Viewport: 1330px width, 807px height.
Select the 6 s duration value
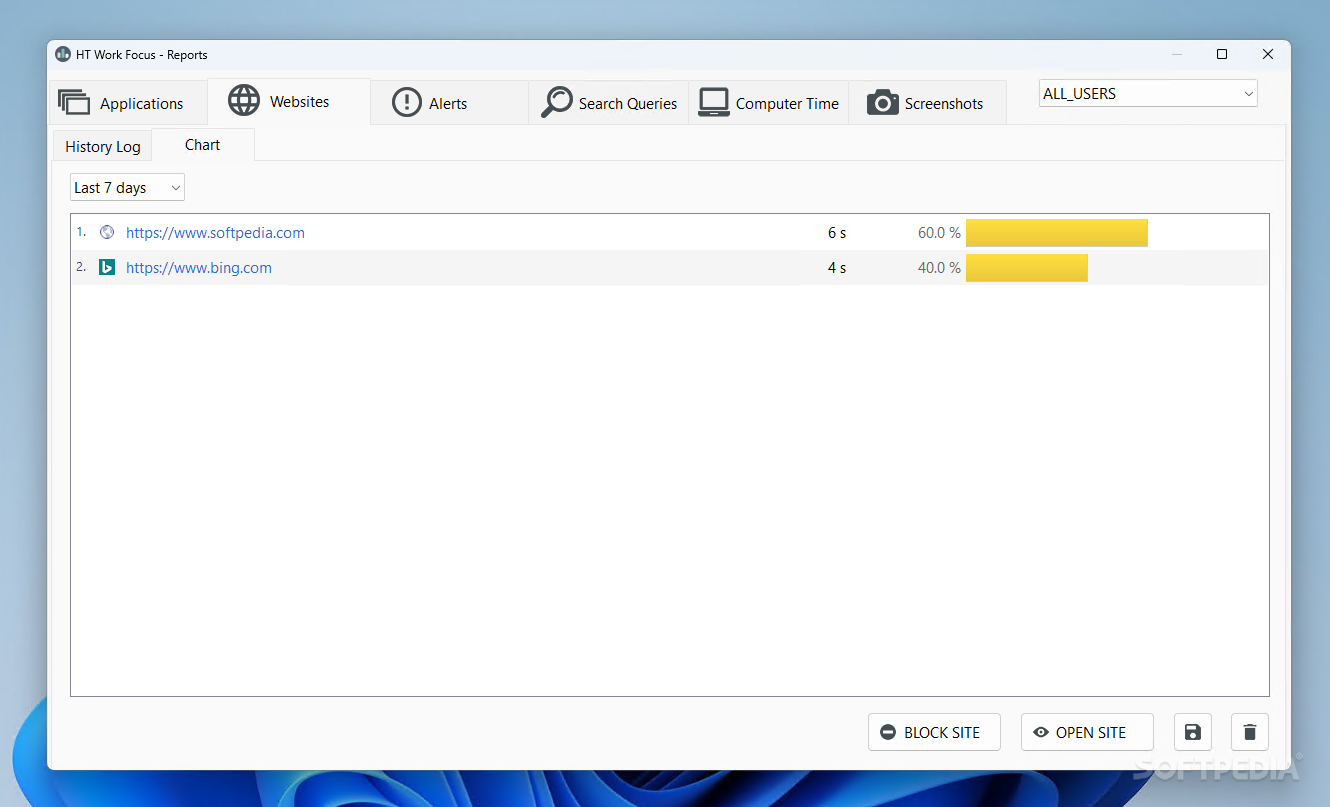click(x=837, y=233)
